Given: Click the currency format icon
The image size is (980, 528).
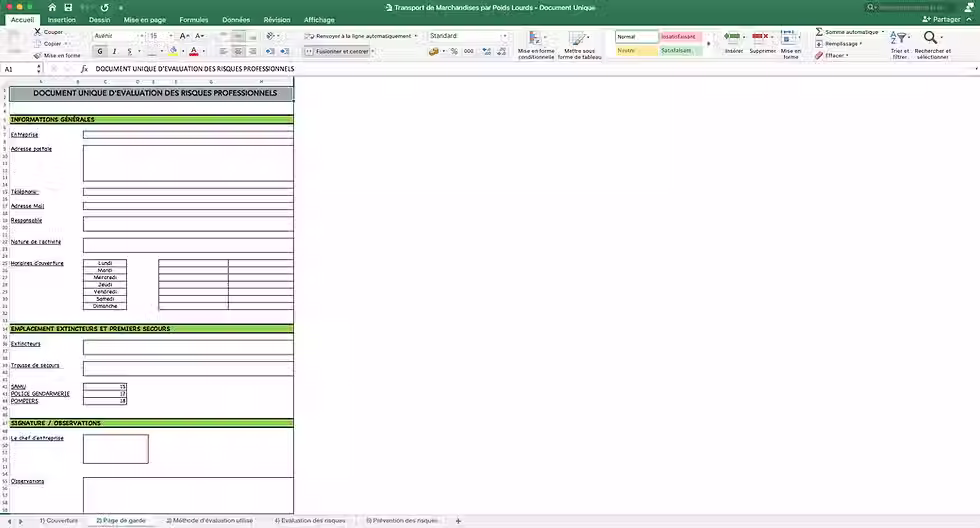Looking at the screenshot, I should pos(434,51).
